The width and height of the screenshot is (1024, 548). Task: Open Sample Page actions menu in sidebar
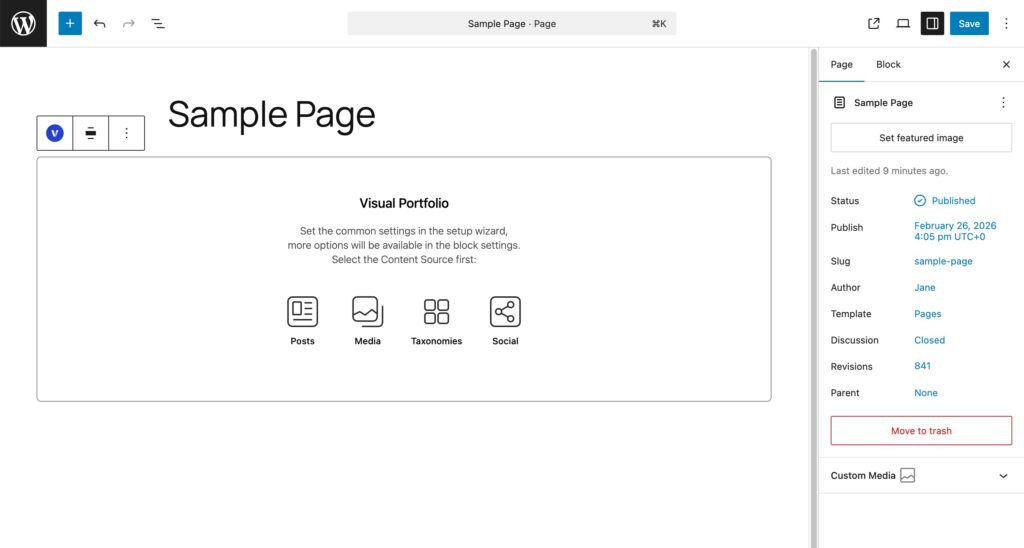[1003, 102]
